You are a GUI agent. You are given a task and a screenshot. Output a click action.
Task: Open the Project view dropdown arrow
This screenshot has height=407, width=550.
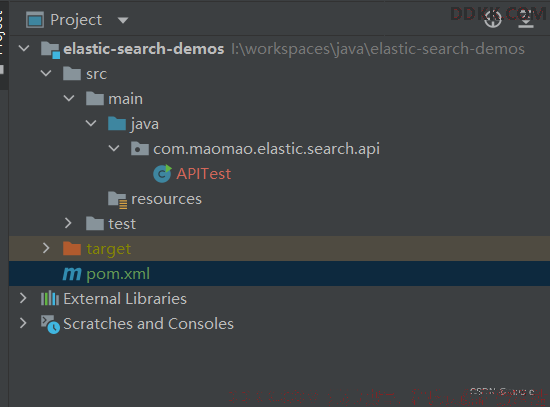[123, 20]
